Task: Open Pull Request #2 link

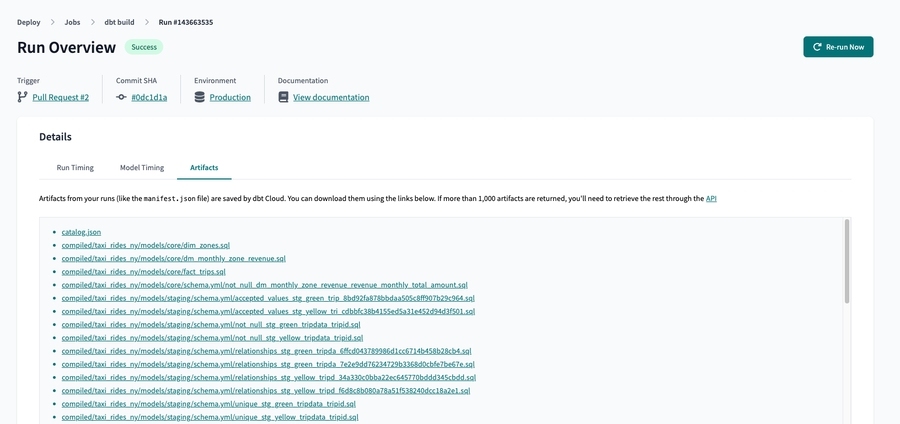Action: 60,97
